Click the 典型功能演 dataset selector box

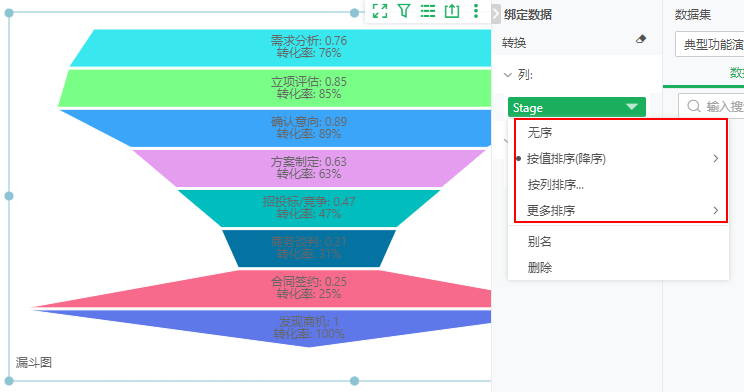click(710, 44)
